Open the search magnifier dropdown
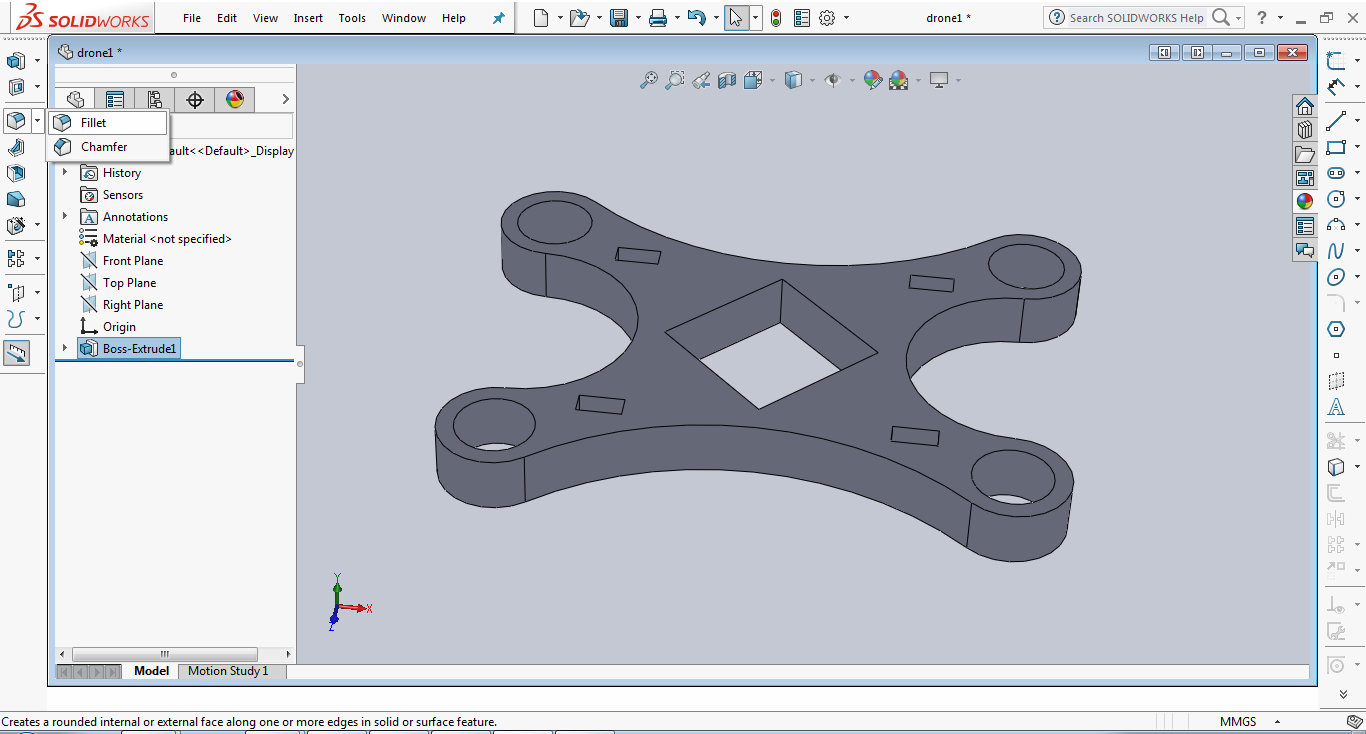1366x734 pixels. [1238, 18]
